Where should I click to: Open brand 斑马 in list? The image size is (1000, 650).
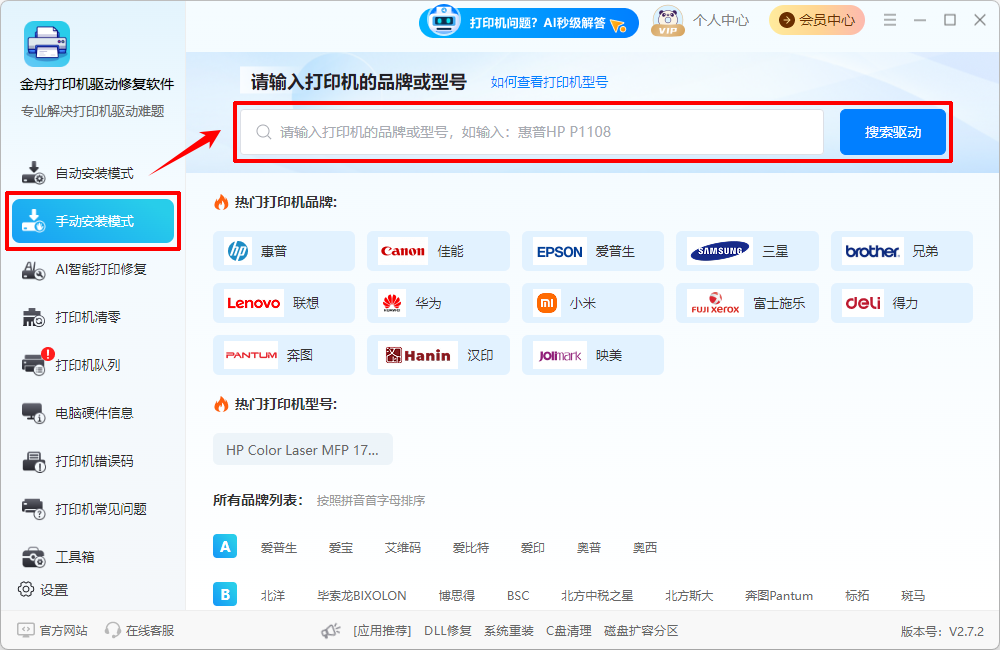913,596
